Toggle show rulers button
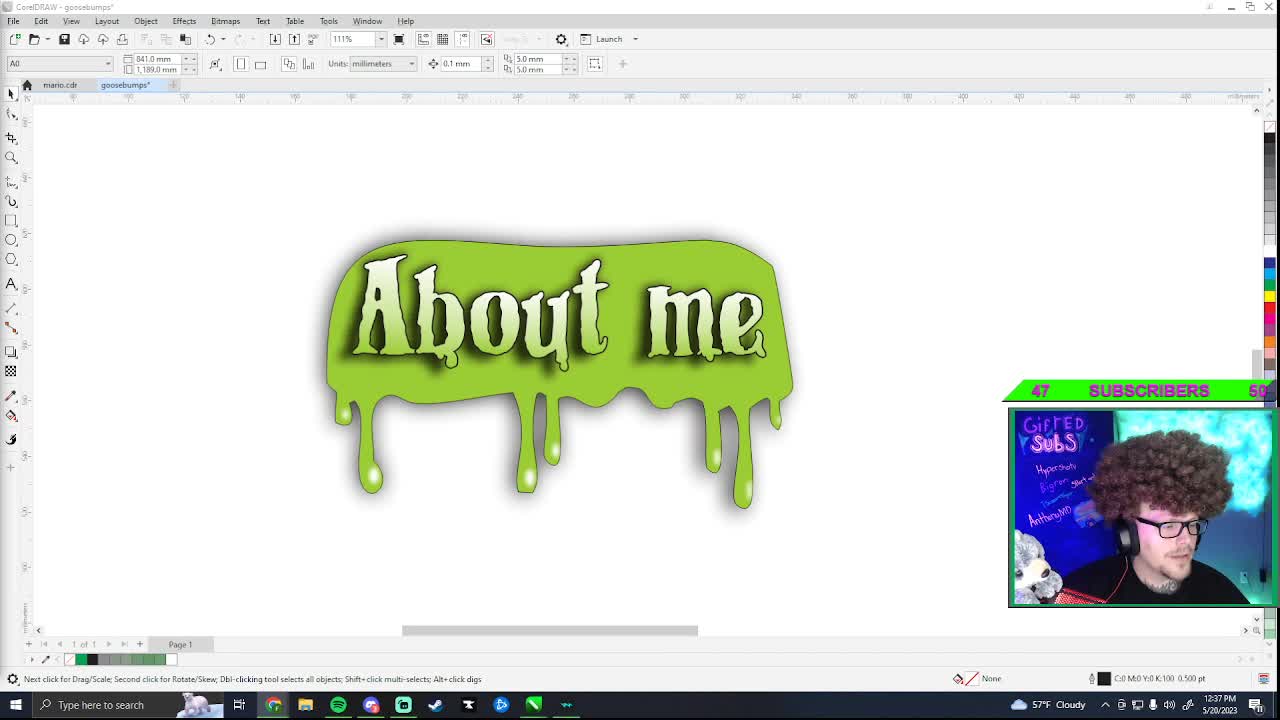 pos(423,39)
